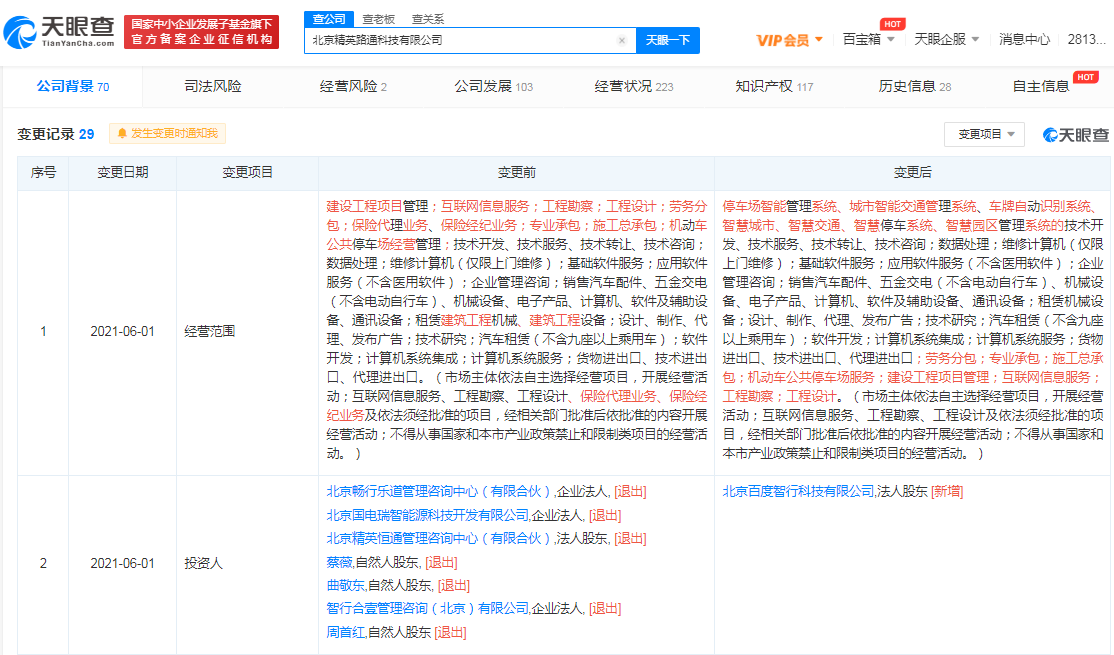Image resolution: width=1114 pixels, height=655 pixels.
Task: Open the 天眼企服 dropdown menu
Action: 946,40
